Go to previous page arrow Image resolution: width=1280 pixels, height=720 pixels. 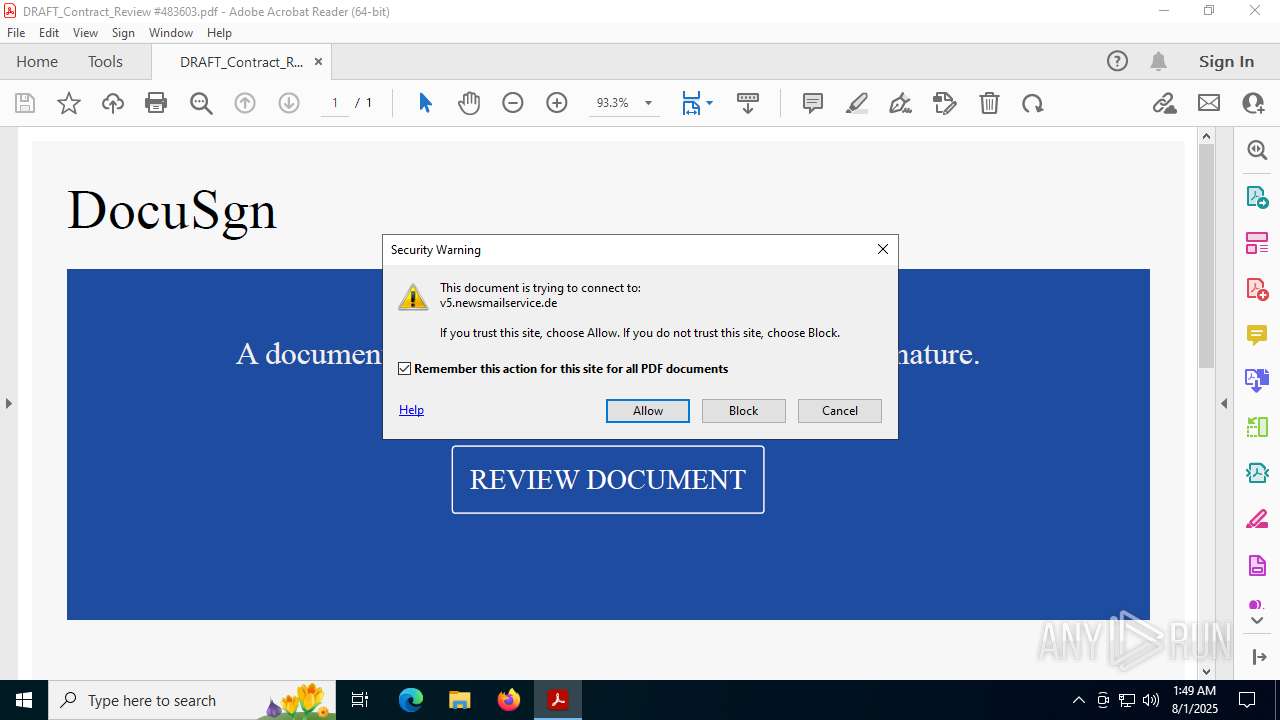(245, 103)
